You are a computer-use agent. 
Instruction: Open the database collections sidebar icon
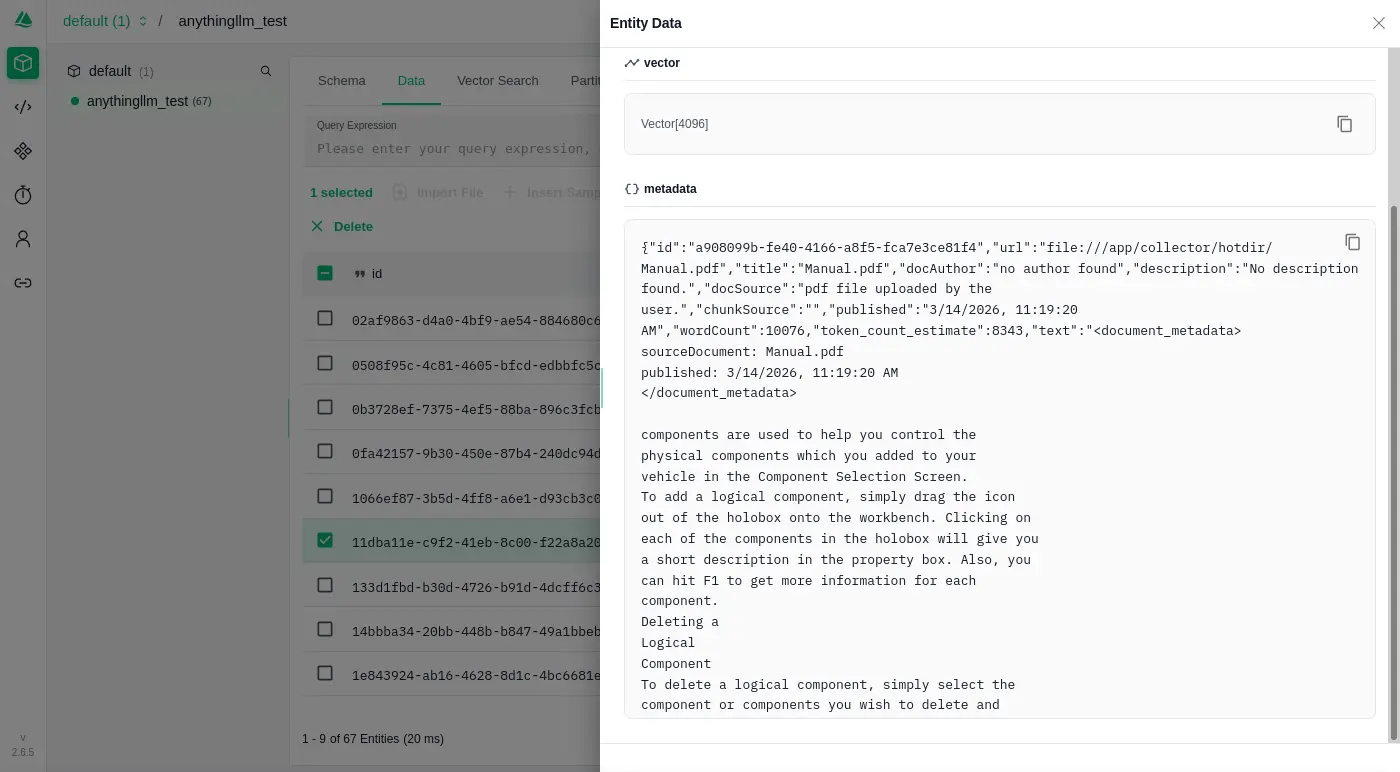coord(23,64)
